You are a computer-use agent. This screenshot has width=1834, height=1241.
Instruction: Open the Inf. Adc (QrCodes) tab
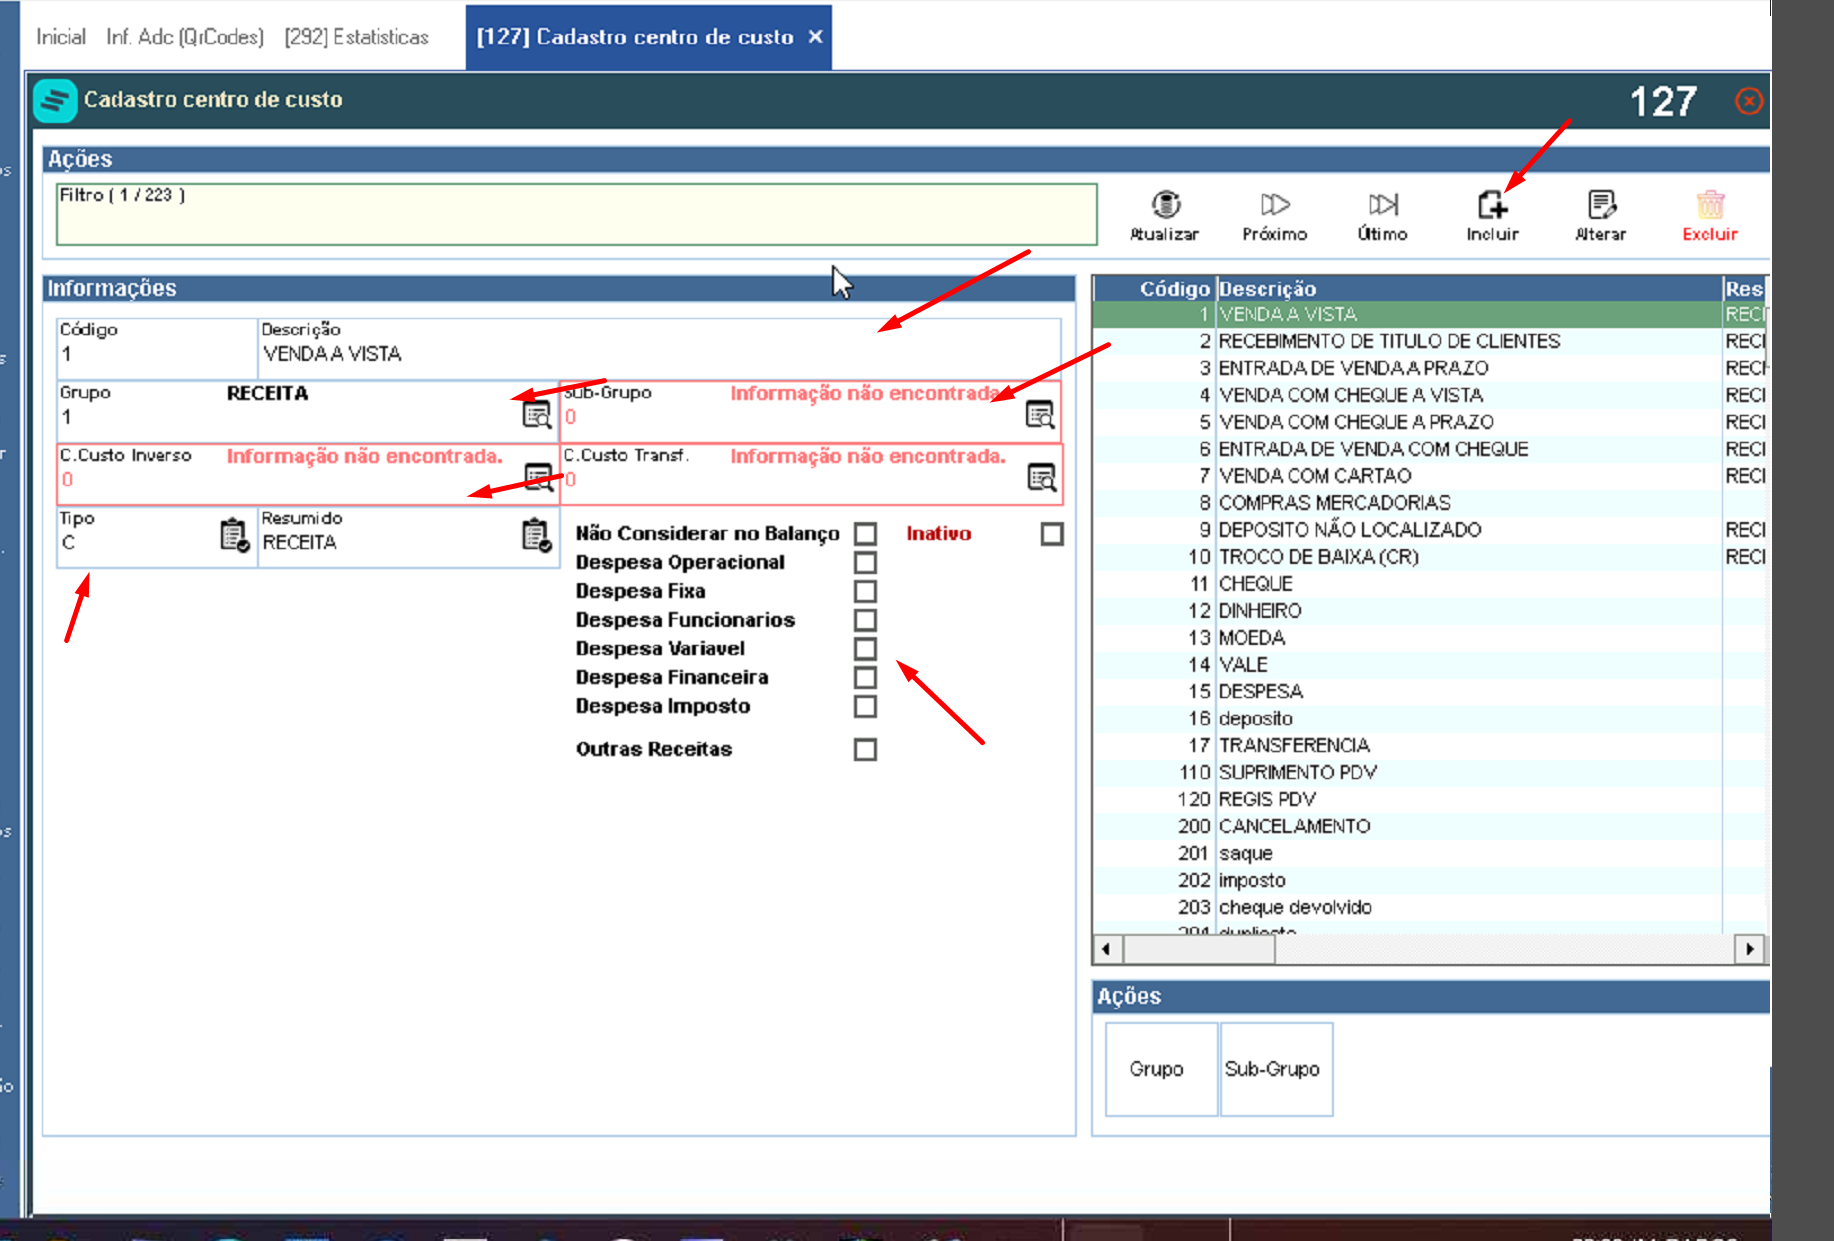coord(185,37)
